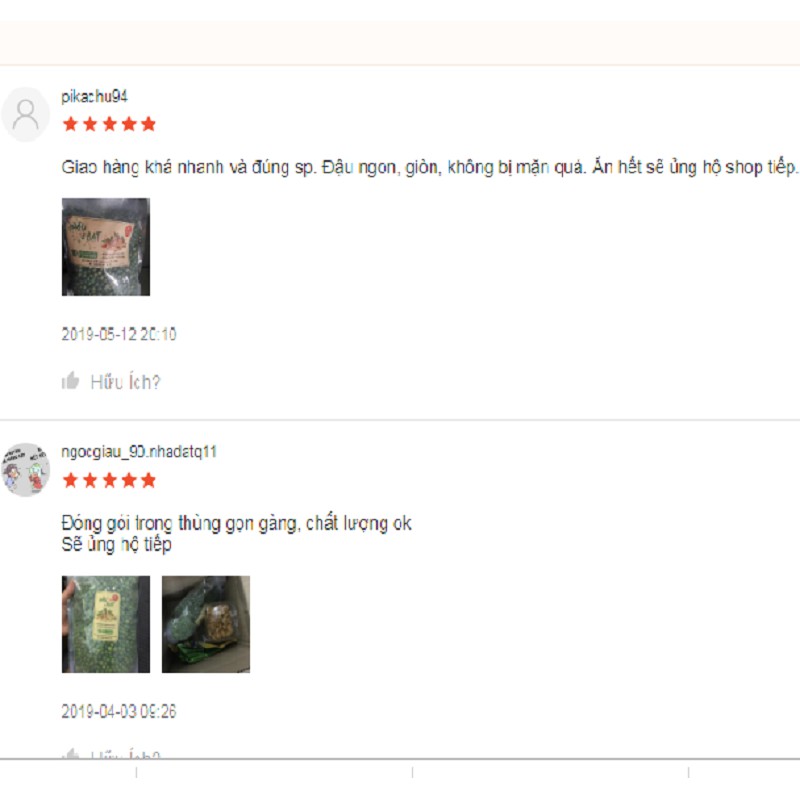Click the 2019-04-03 09:26 review timestamp
This screenshot has height=800, width=800.
point(119,711)
